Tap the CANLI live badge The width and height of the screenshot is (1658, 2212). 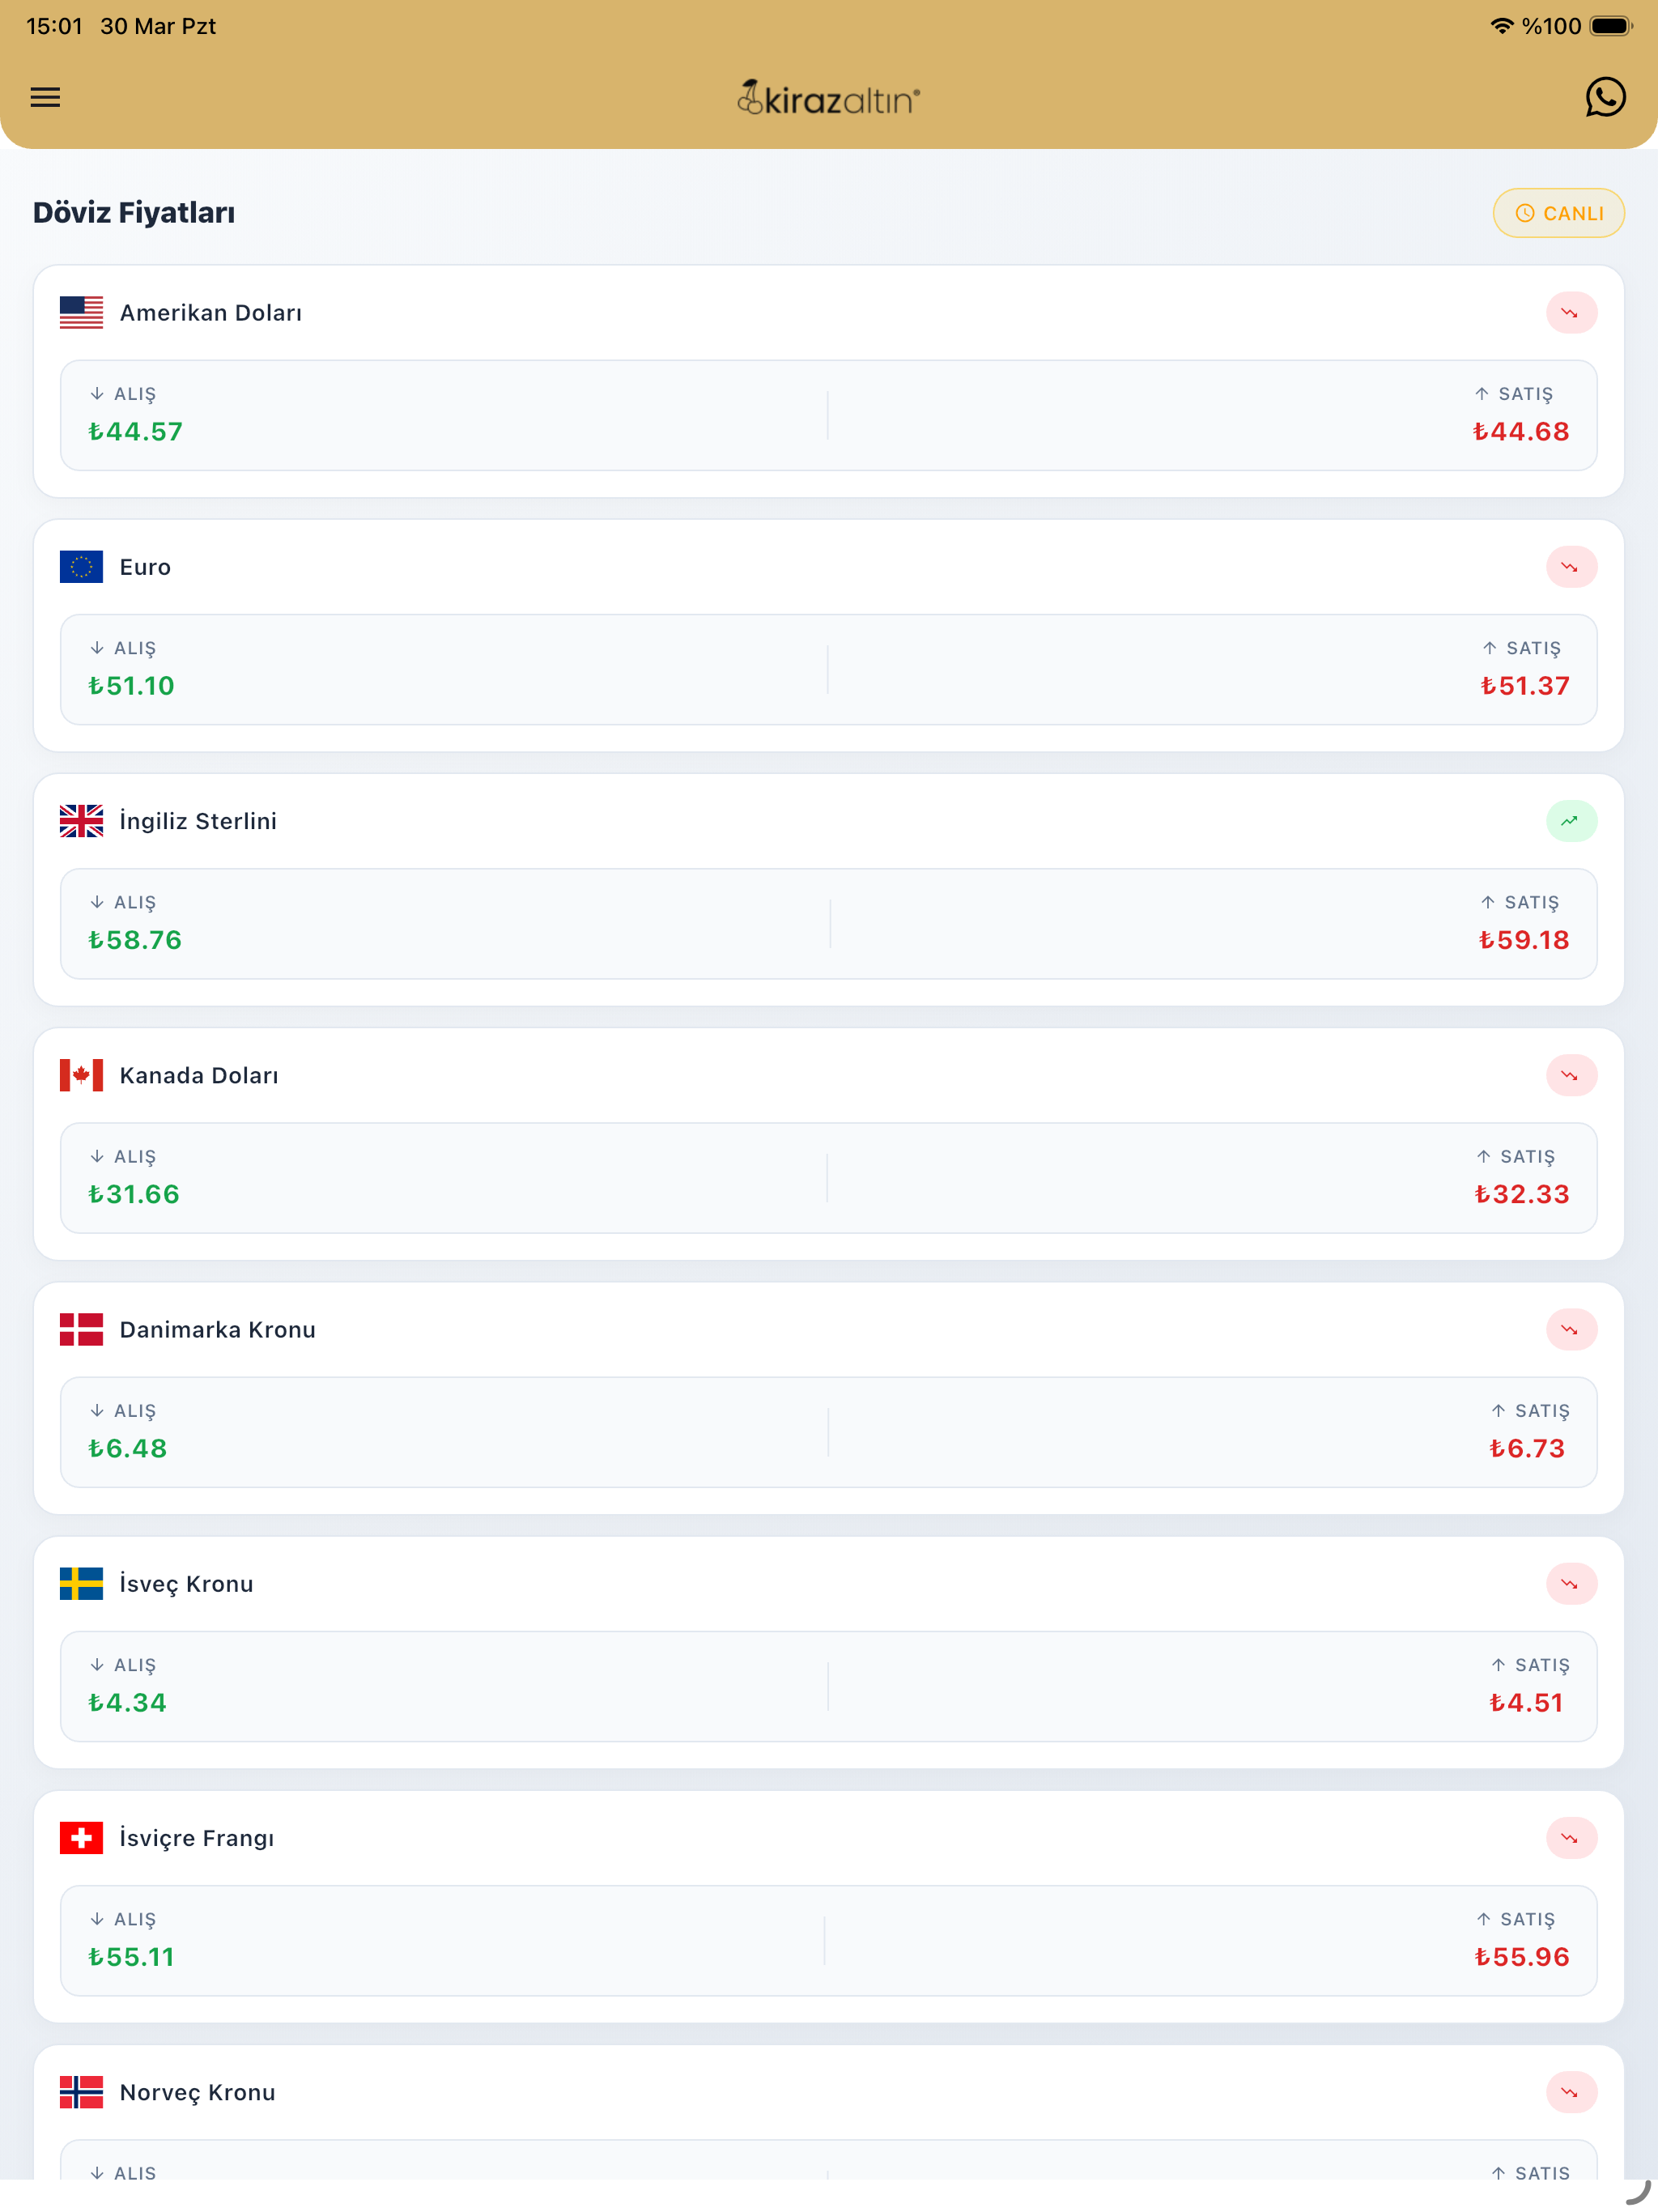(x=1558, y=213)
